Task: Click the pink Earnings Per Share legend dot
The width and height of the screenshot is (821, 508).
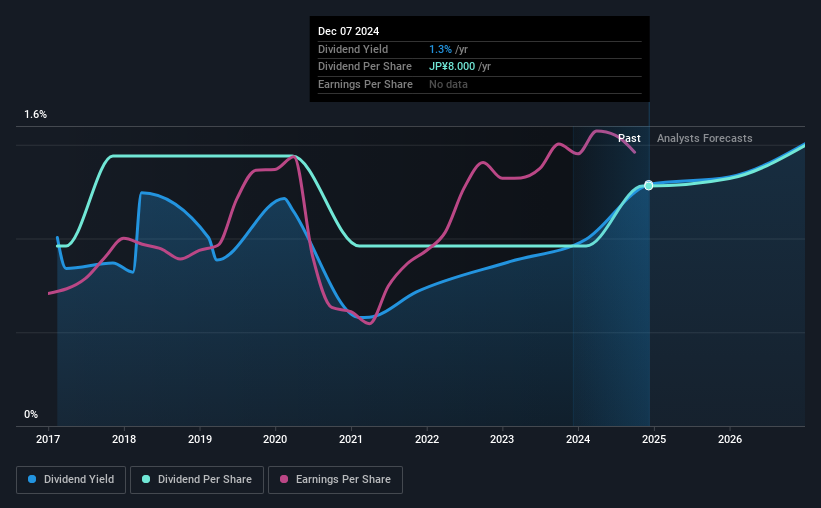Action: [x=284, y=479]
